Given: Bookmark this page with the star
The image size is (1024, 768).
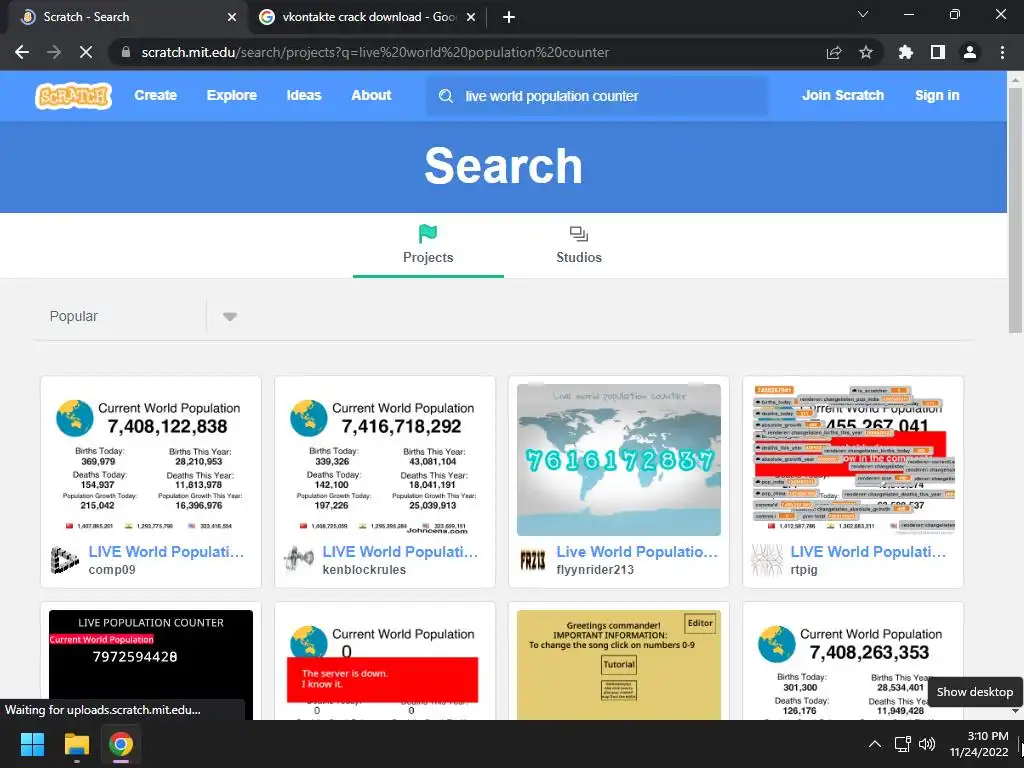Looking at the screenshot, I should coord(865,52).
